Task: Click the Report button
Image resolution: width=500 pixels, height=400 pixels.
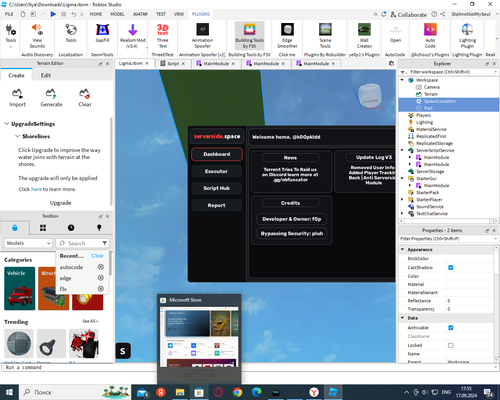Action: [216, 205]
